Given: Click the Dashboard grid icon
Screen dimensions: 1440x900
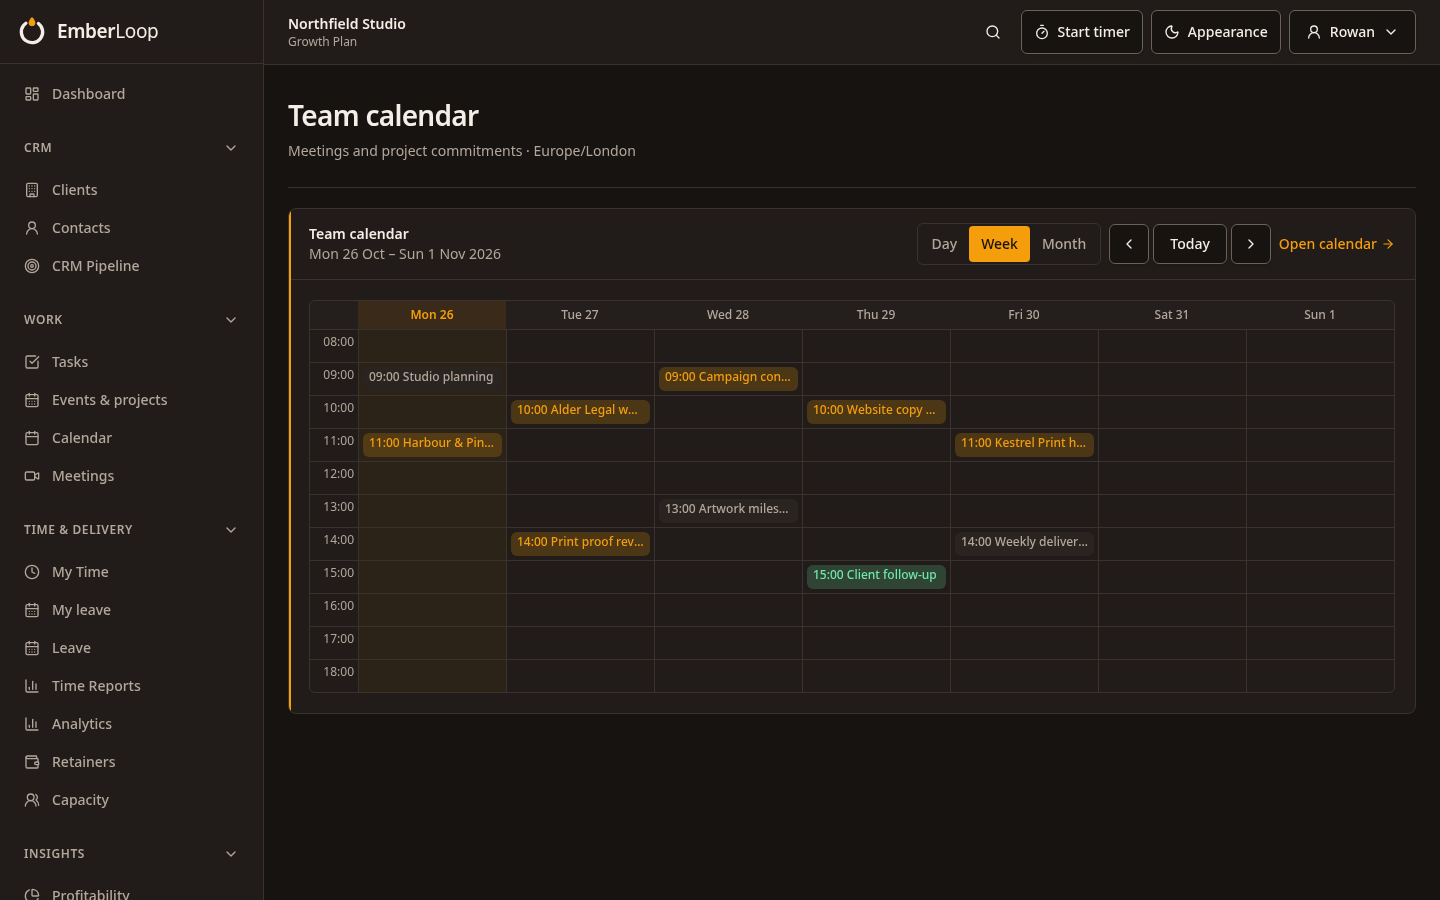Looking at the screenshot, I should tap(32, 94).
